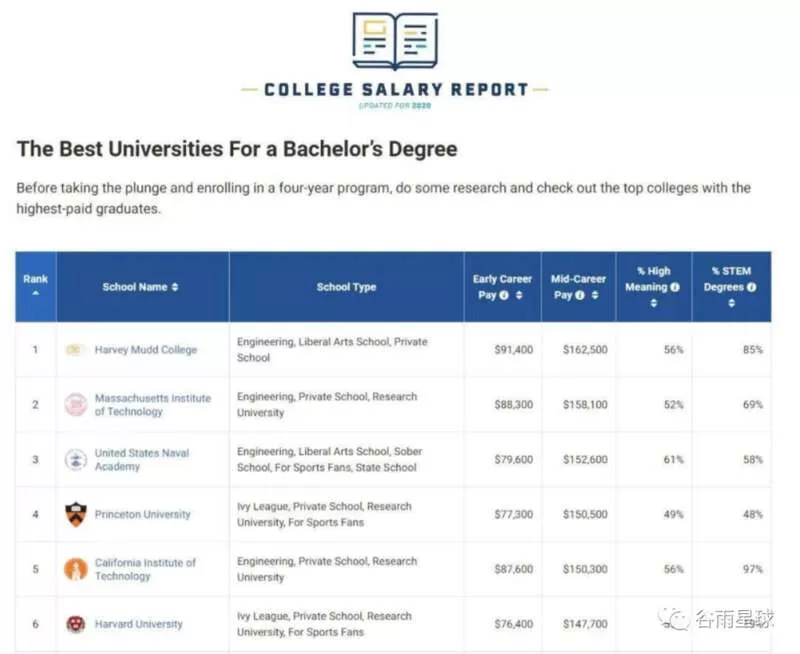
Task: Click the College Salary Report book logo
Action: pyautogui.click(x=395, y=41)
